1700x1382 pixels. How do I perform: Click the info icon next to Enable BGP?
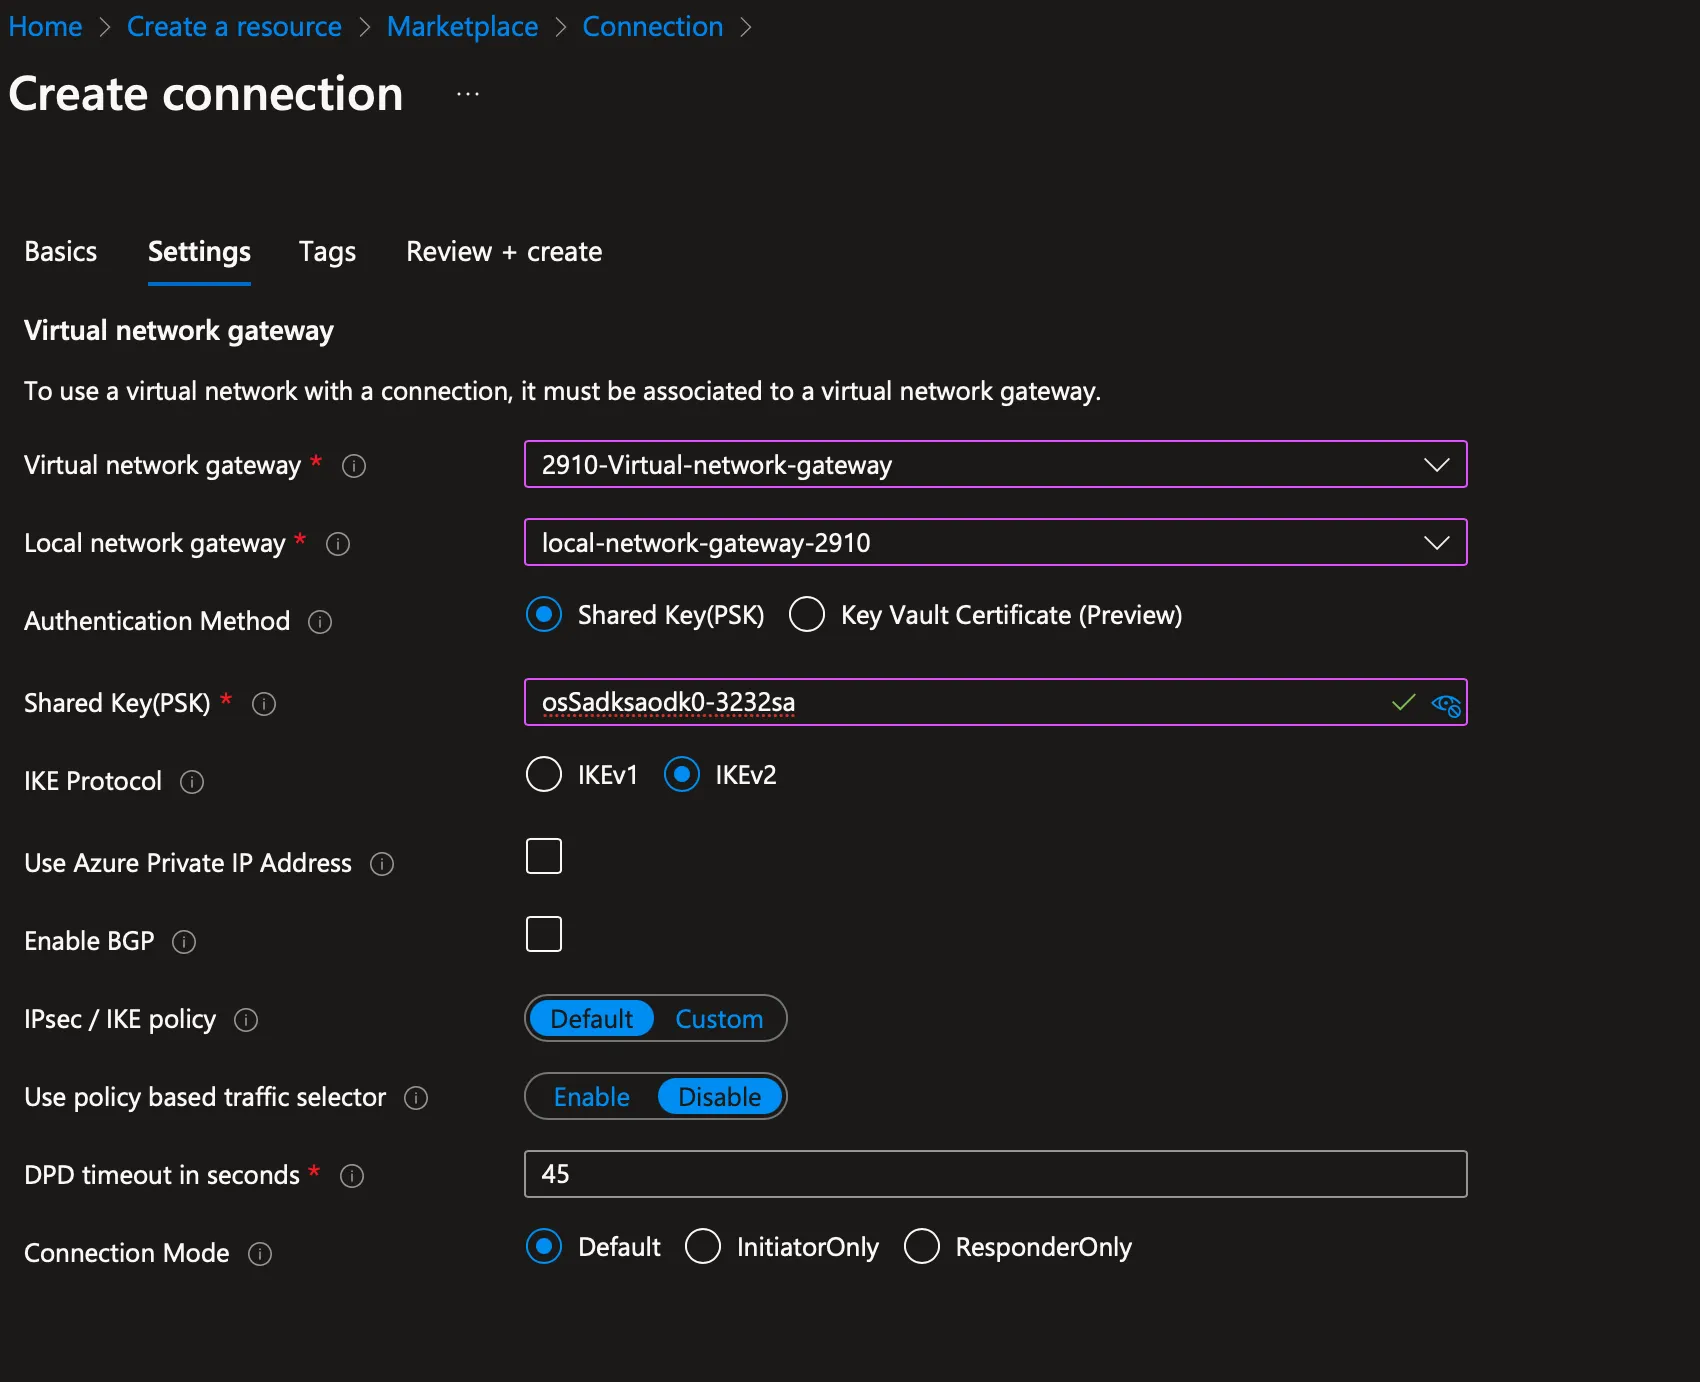coord(185,942)
